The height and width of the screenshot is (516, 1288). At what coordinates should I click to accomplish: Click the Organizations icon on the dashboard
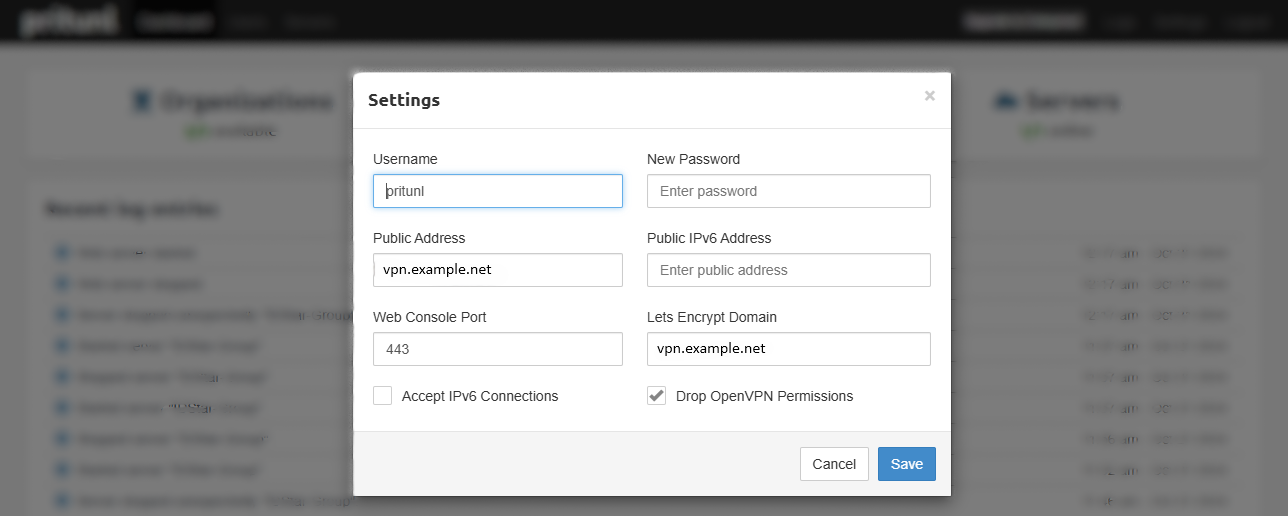[x=142, y=101]
